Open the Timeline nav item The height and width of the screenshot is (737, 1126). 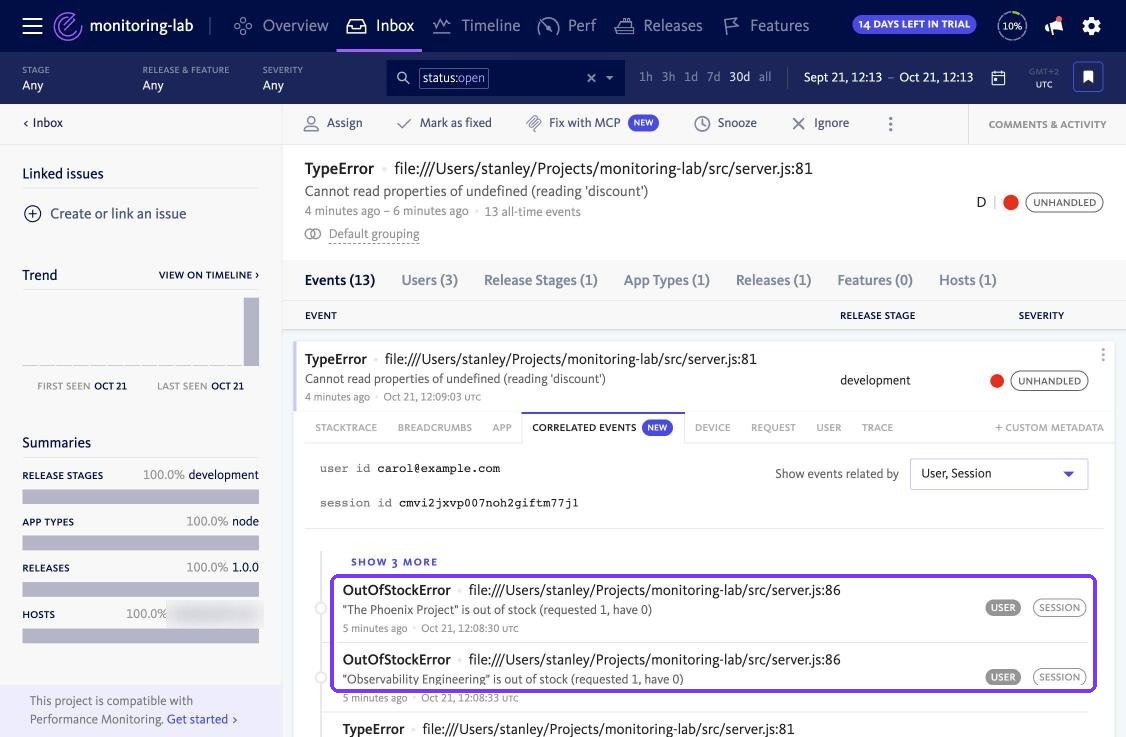pos(476,26)
